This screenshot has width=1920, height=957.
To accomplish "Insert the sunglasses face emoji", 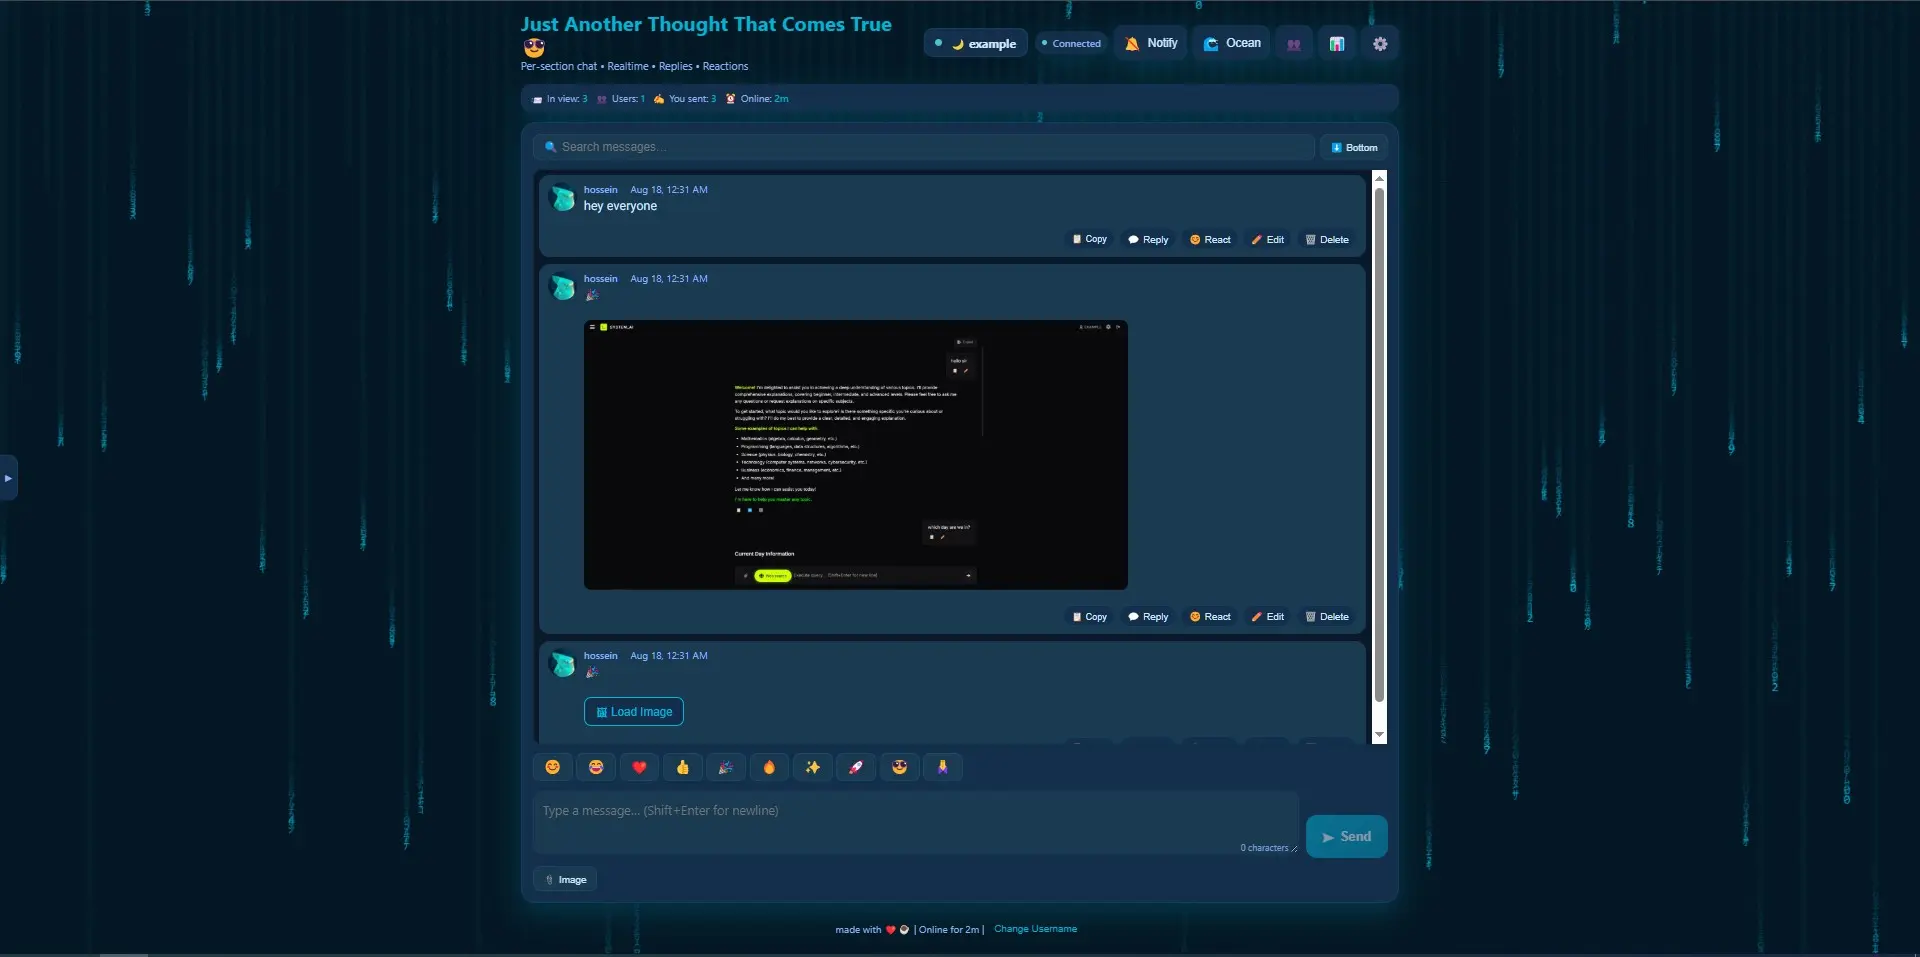I will [x=899, y=767].
